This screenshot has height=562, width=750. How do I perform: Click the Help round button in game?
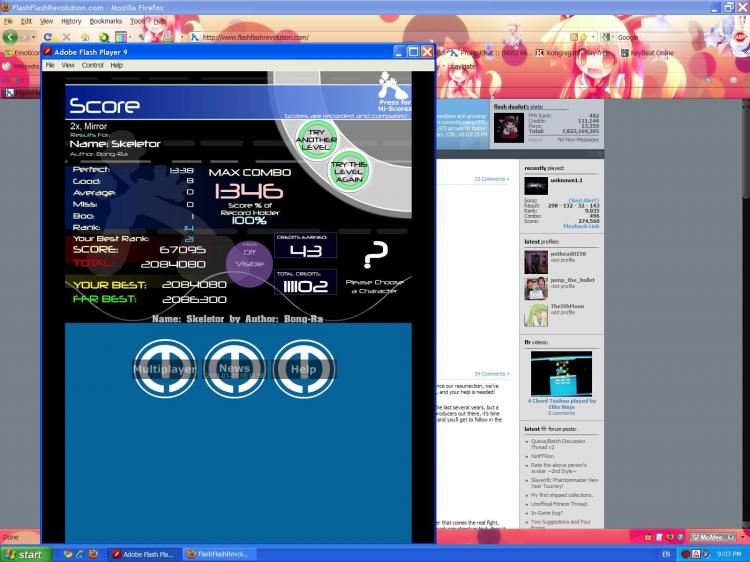pyautogui.click(x=303, y=369)
